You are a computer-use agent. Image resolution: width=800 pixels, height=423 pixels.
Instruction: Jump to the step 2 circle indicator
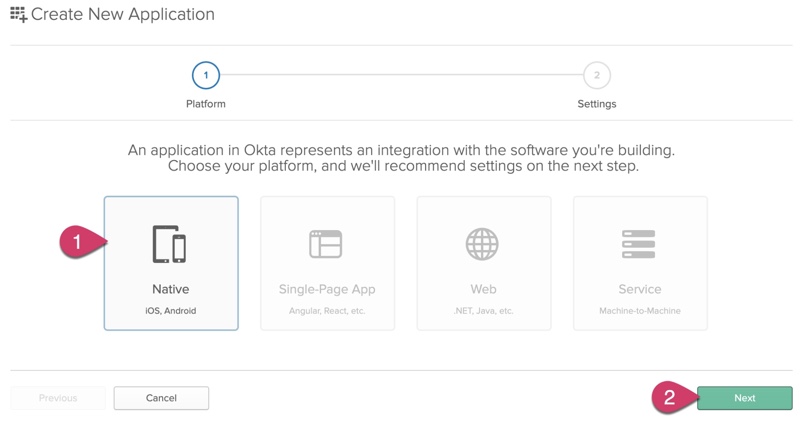pyautogui.click(x=597, y=75)
